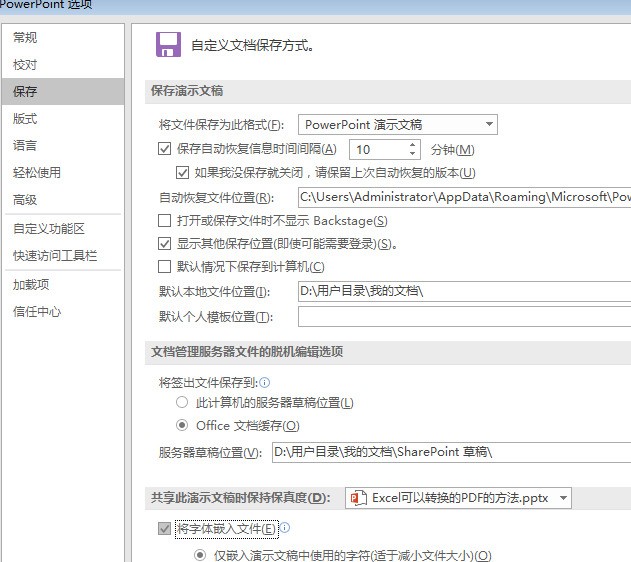The image size is (631, 562).
Task: Increase the AutoRecover interval with up arrow
Action: 412,145
